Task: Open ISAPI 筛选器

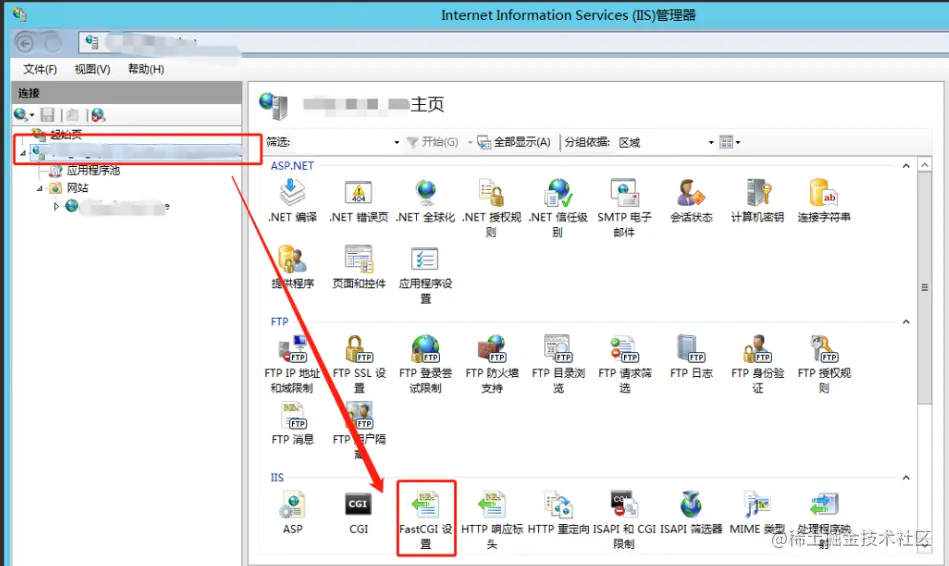Action: point(691,513)
